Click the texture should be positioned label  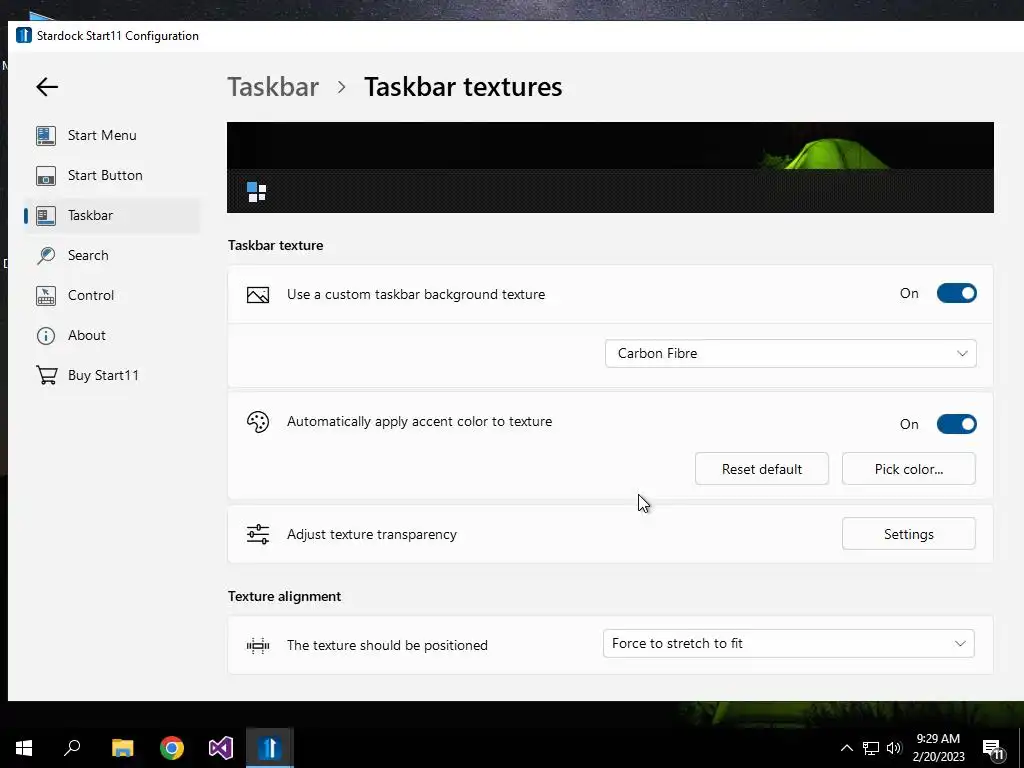click(x=387, y=645)
